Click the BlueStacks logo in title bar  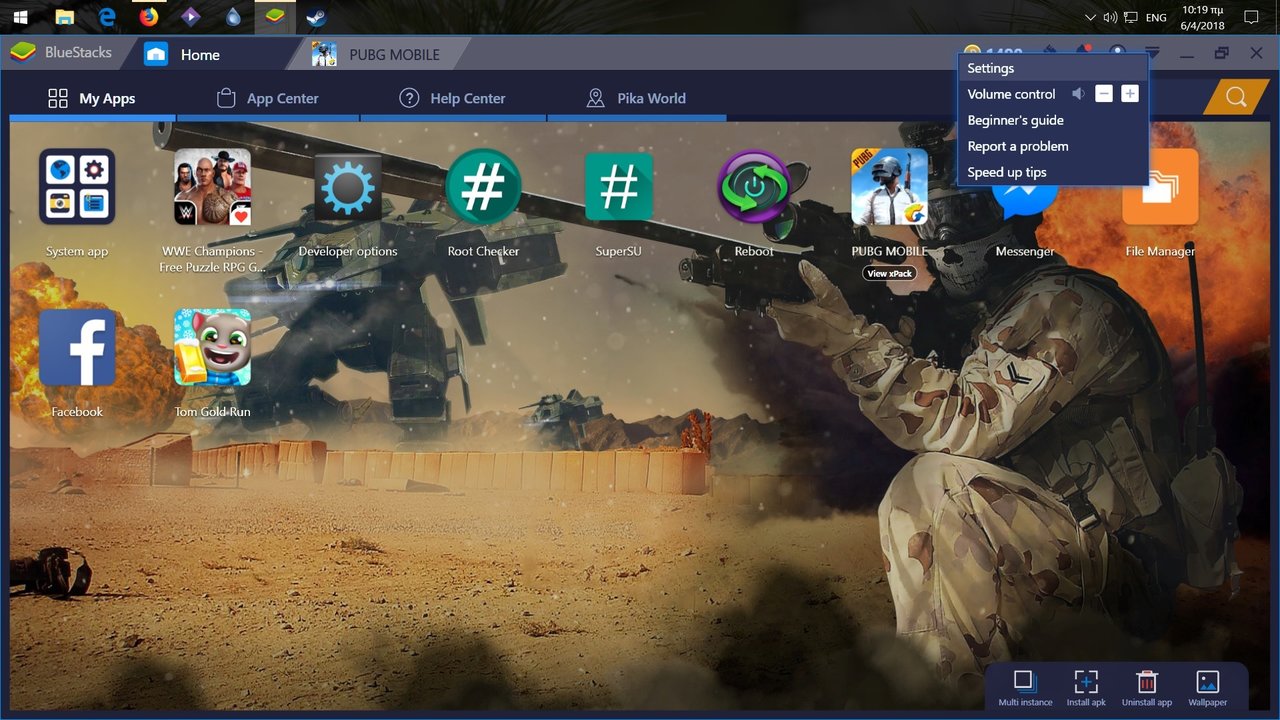23,53
